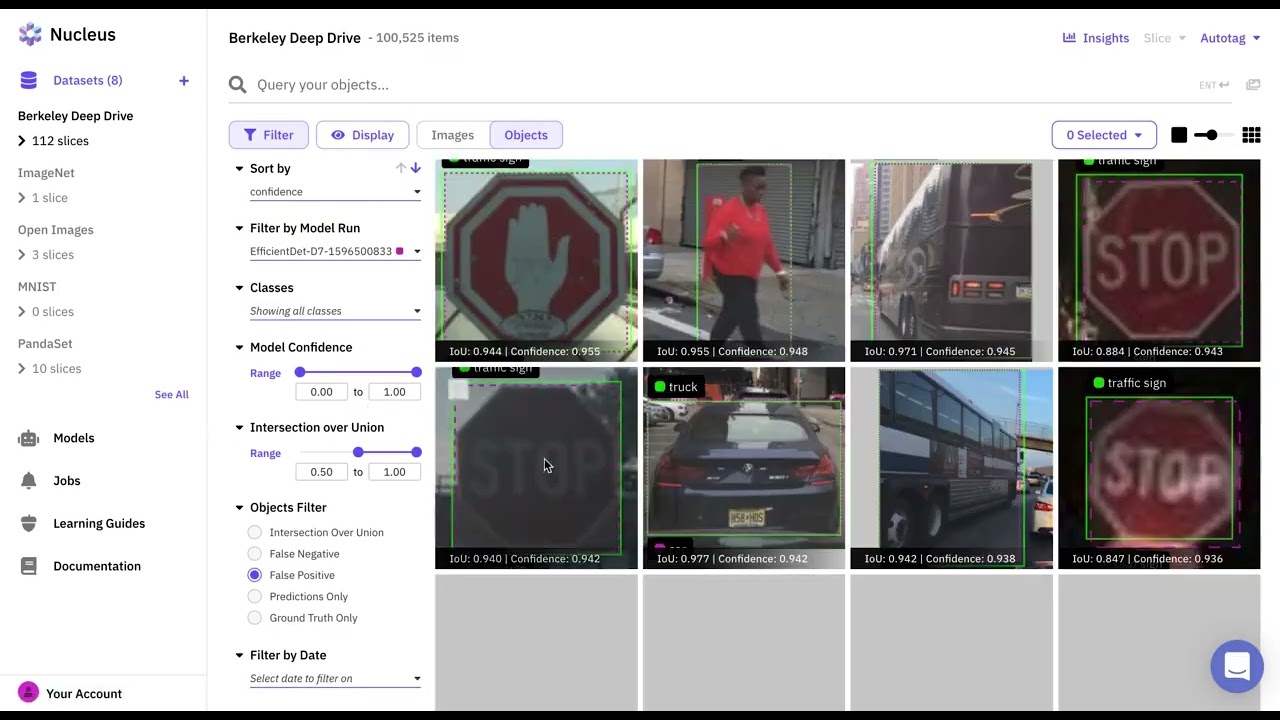
Task: Sort descending with down arrow
Action: coord(415,168)
